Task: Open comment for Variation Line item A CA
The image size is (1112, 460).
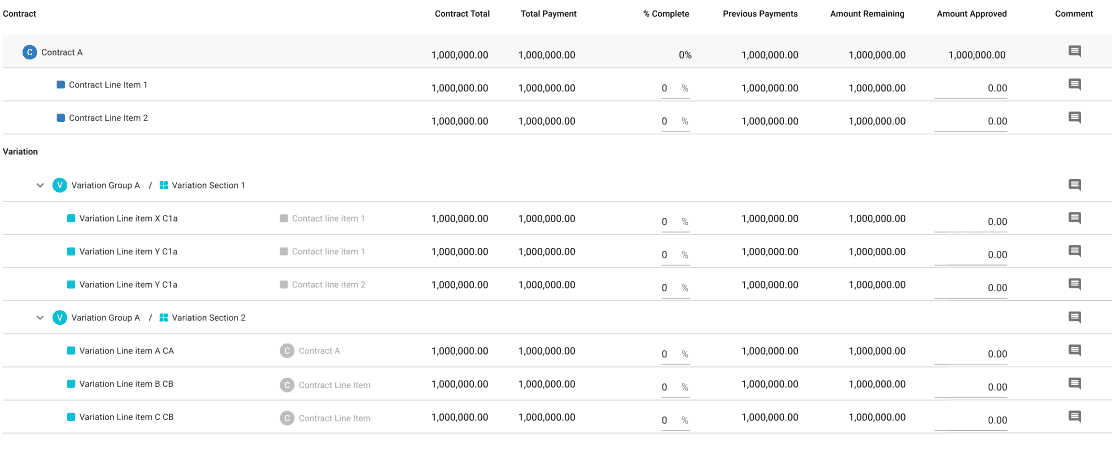Action: (1074, 351)
